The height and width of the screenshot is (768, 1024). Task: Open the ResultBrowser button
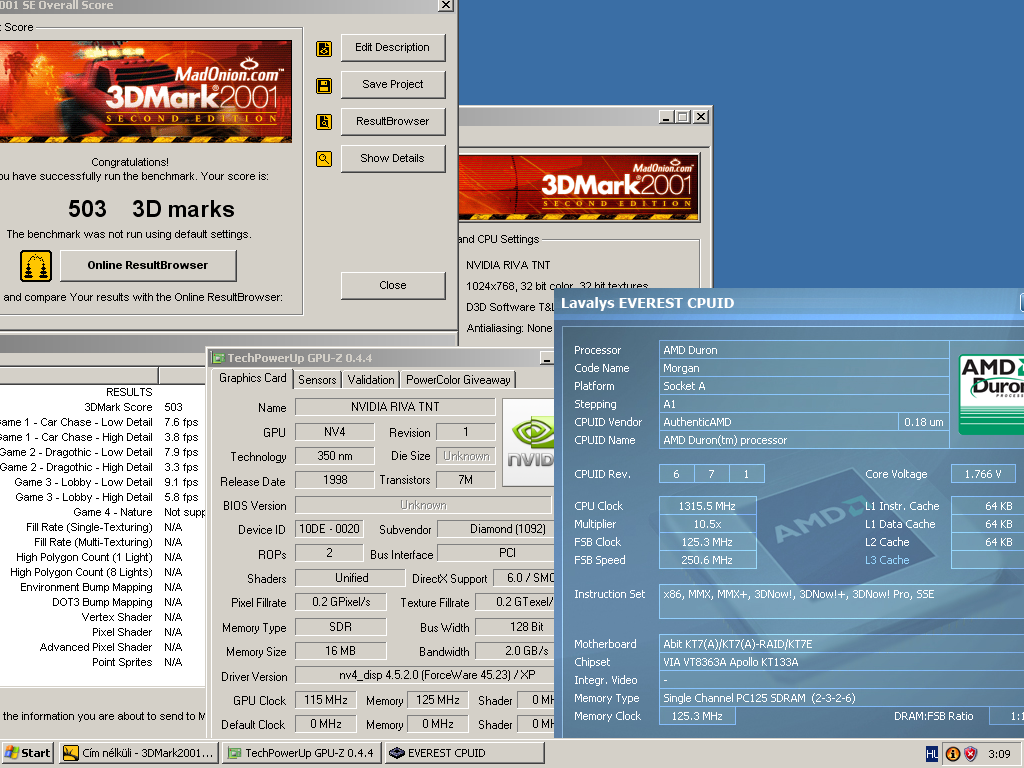(x=392, y=121)
